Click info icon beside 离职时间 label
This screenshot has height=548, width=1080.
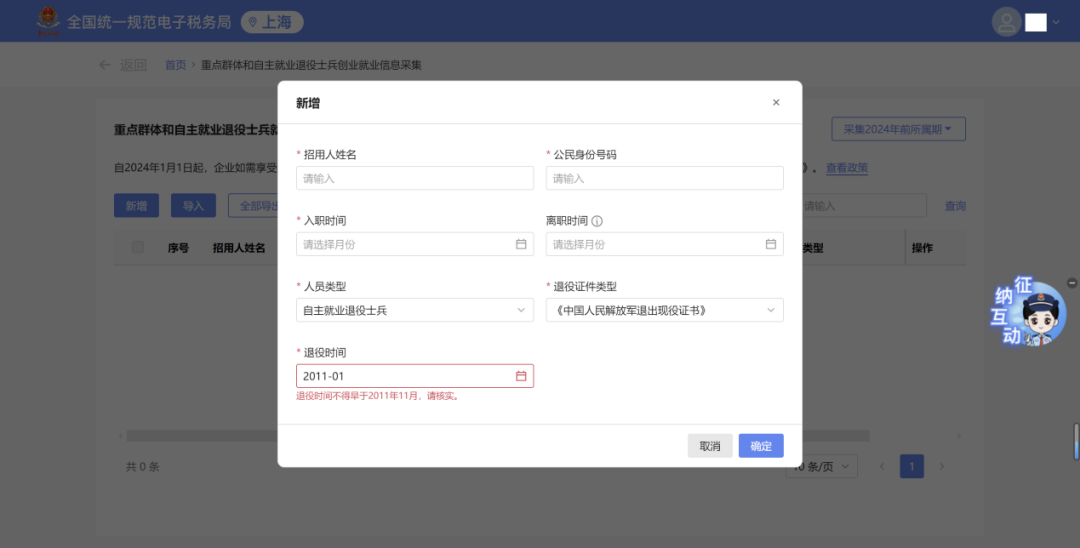coord(597,221)
